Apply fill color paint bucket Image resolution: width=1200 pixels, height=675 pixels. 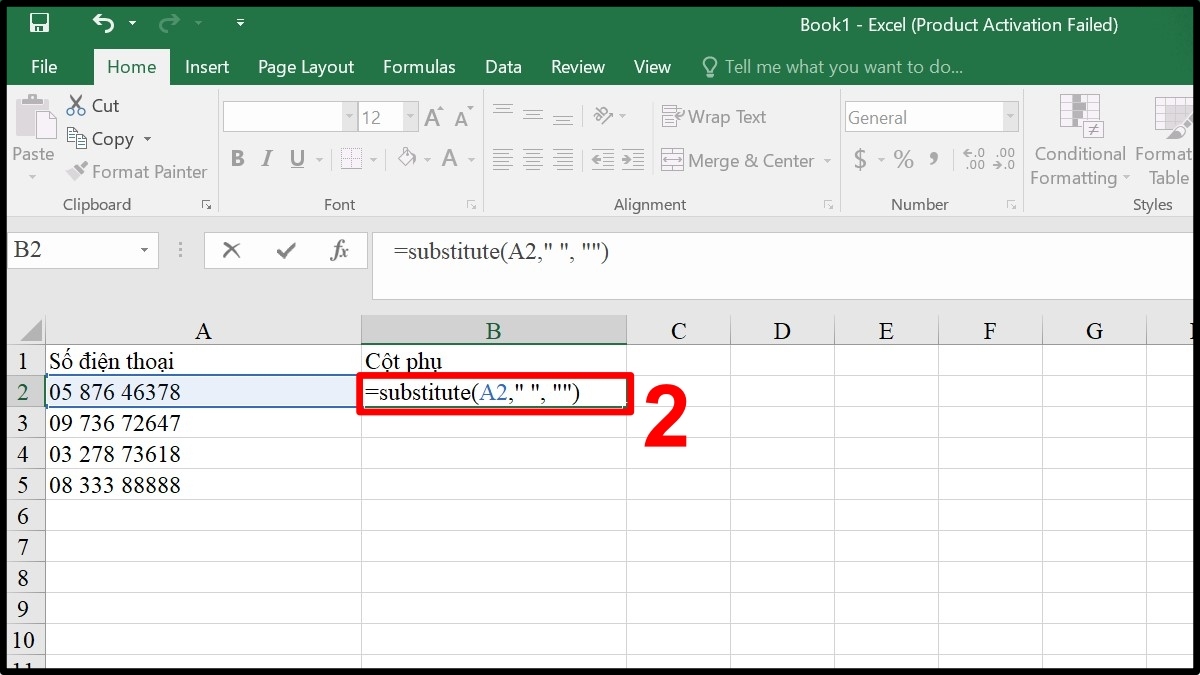[x=407, y=158]
